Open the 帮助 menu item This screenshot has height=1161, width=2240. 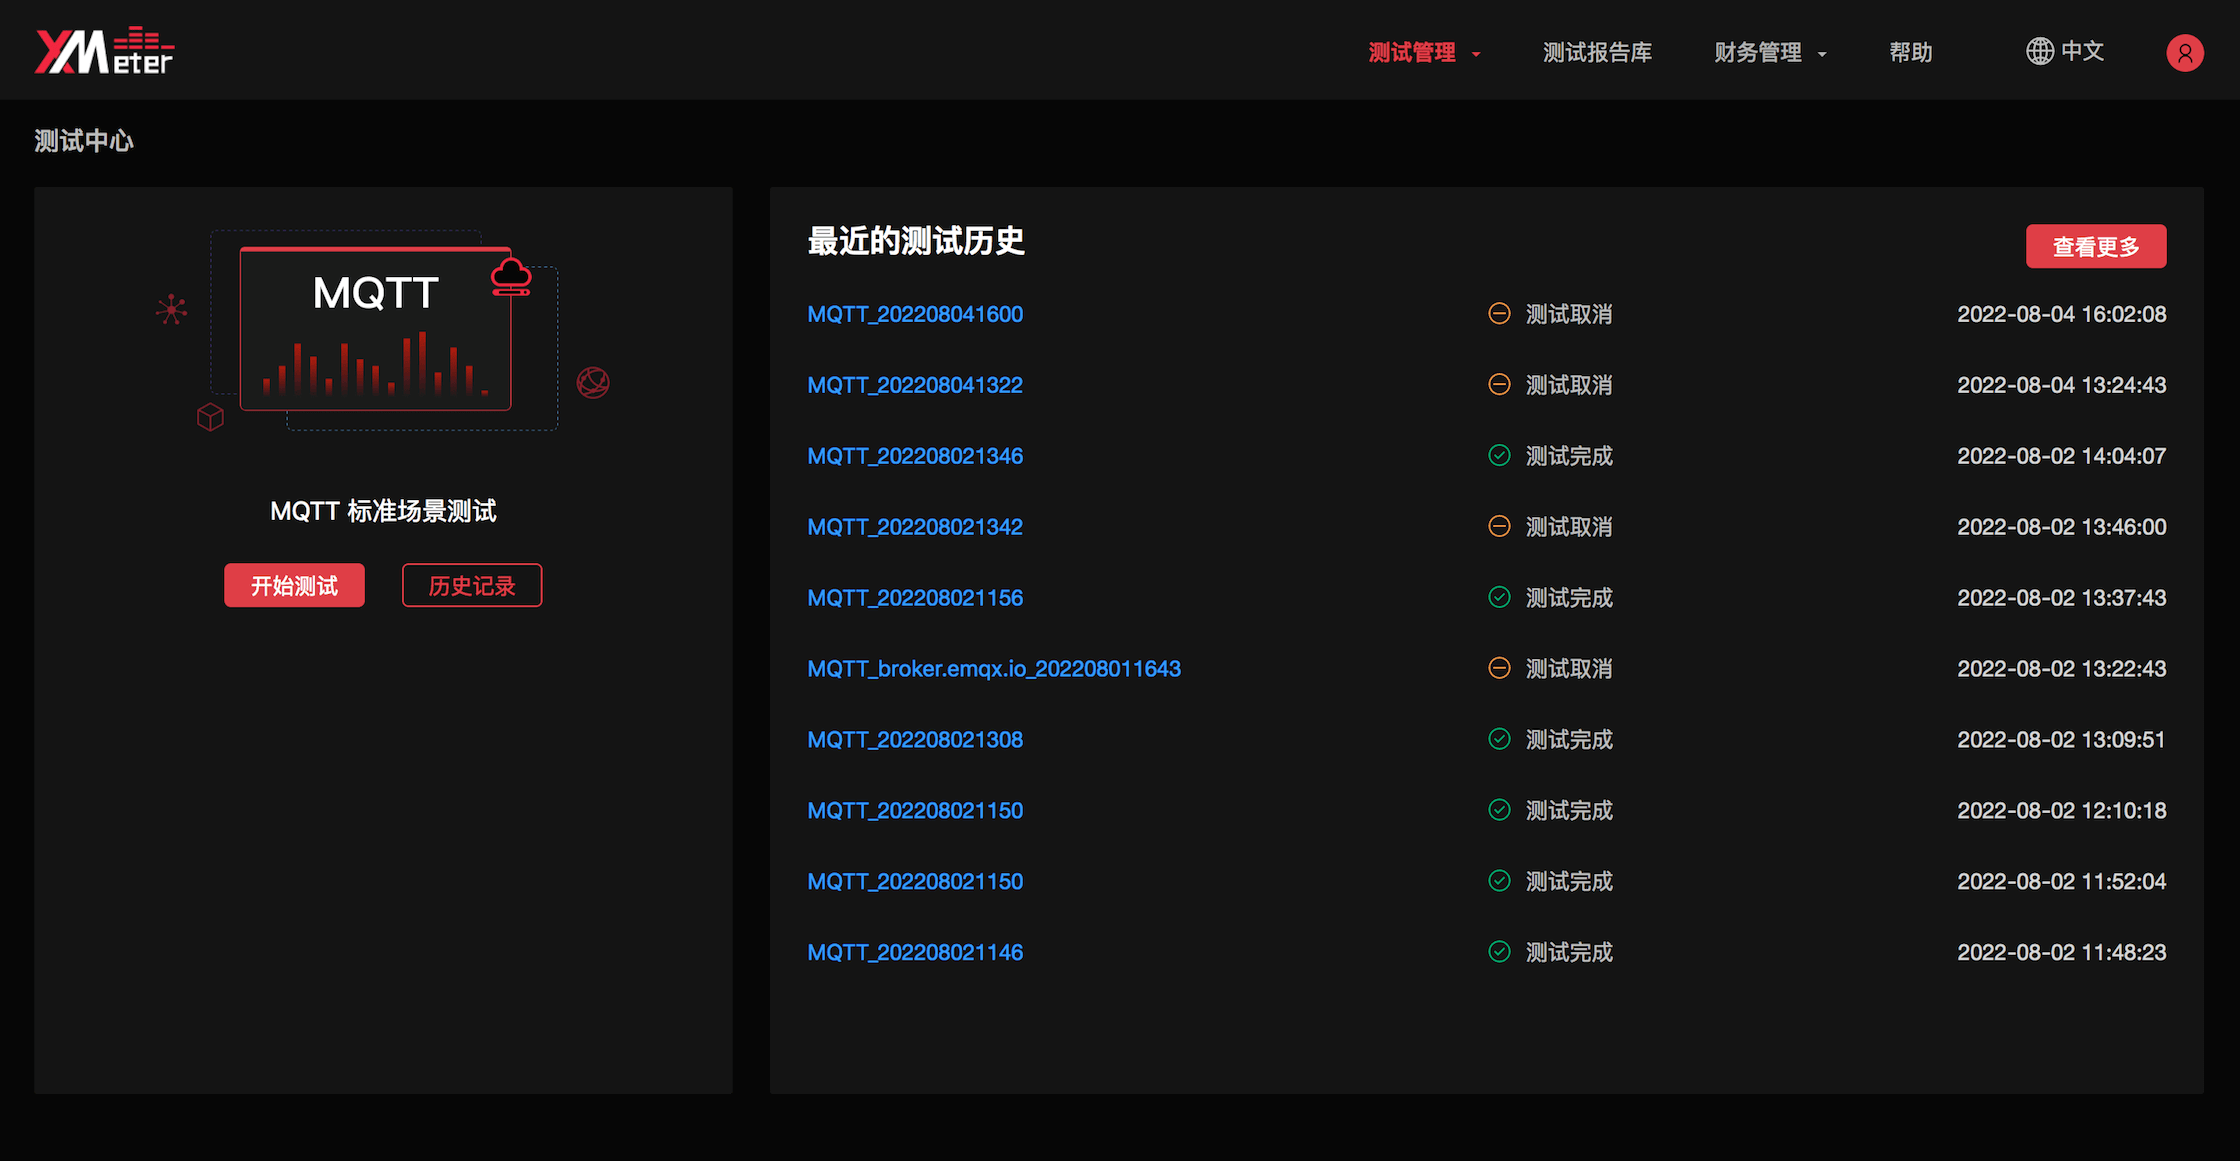click(x=1910, y=52)
